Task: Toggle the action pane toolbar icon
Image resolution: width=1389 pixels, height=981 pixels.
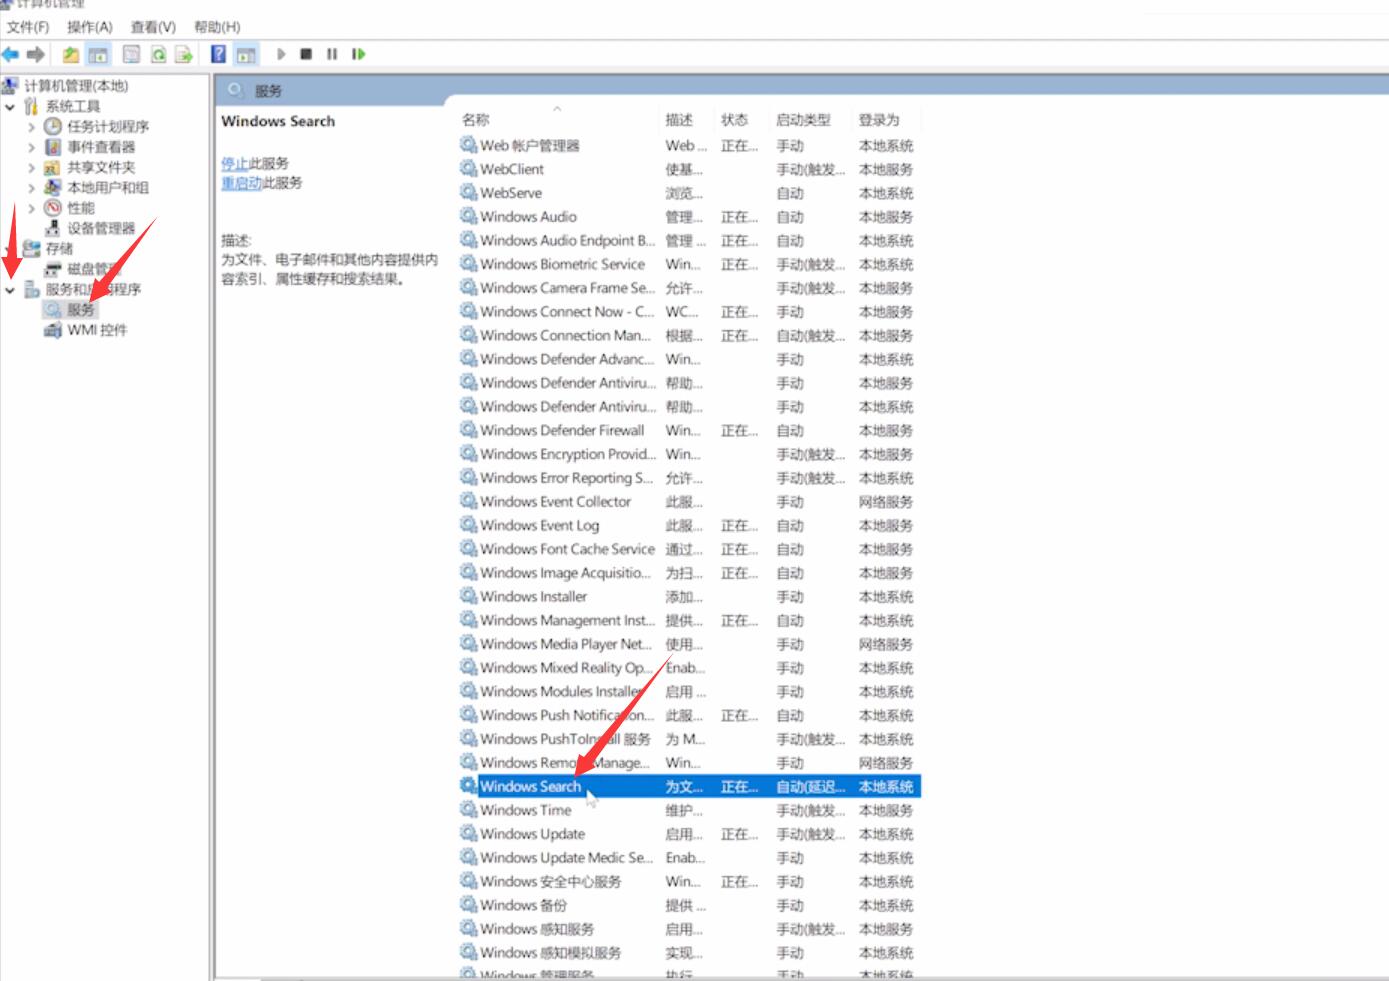Action: (246, 54)
